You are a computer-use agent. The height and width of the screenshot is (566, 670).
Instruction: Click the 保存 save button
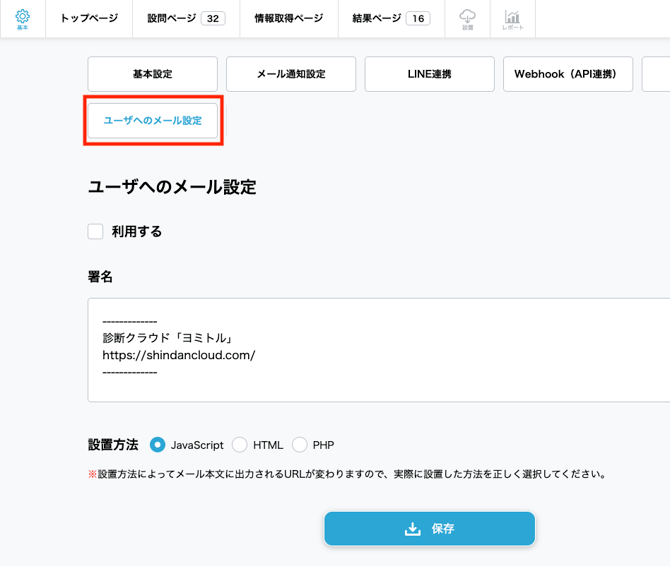[429, 528]
